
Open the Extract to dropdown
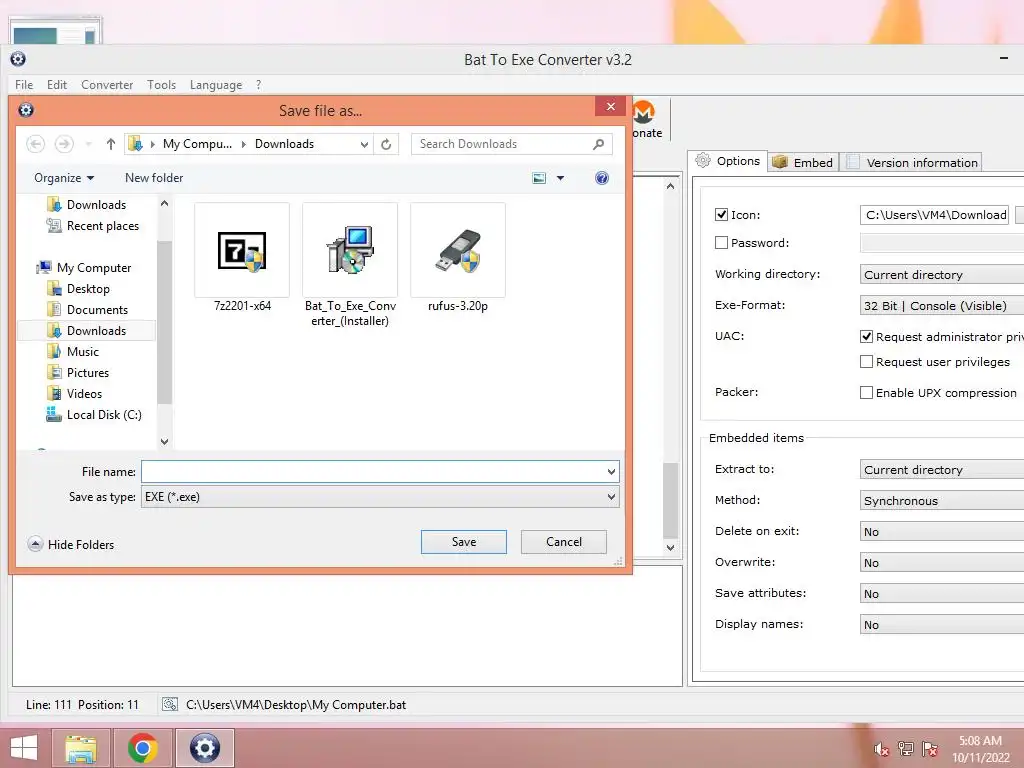(x=942, y=470)
